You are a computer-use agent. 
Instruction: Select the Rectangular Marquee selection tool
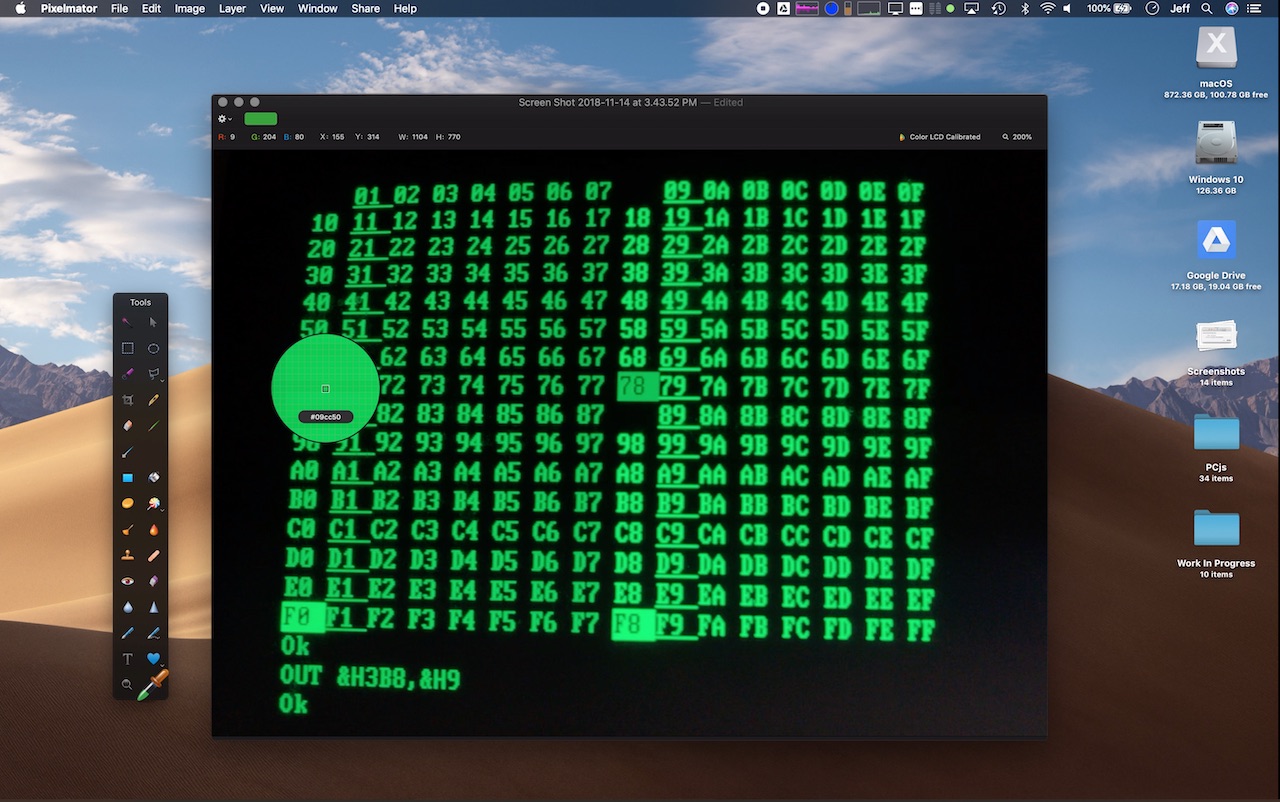pos(127,348)
